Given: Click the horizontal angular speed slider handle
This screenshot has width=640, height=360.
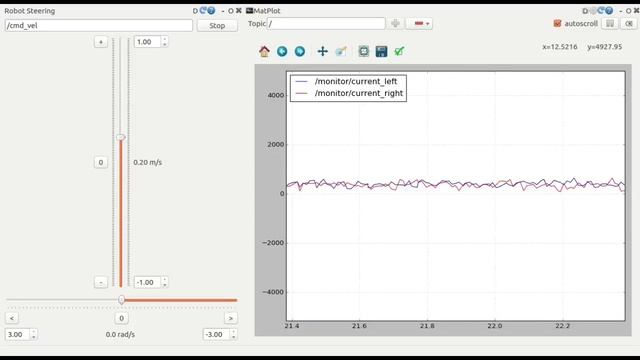Looking at the screenshot, I should (x=121, y=300).
